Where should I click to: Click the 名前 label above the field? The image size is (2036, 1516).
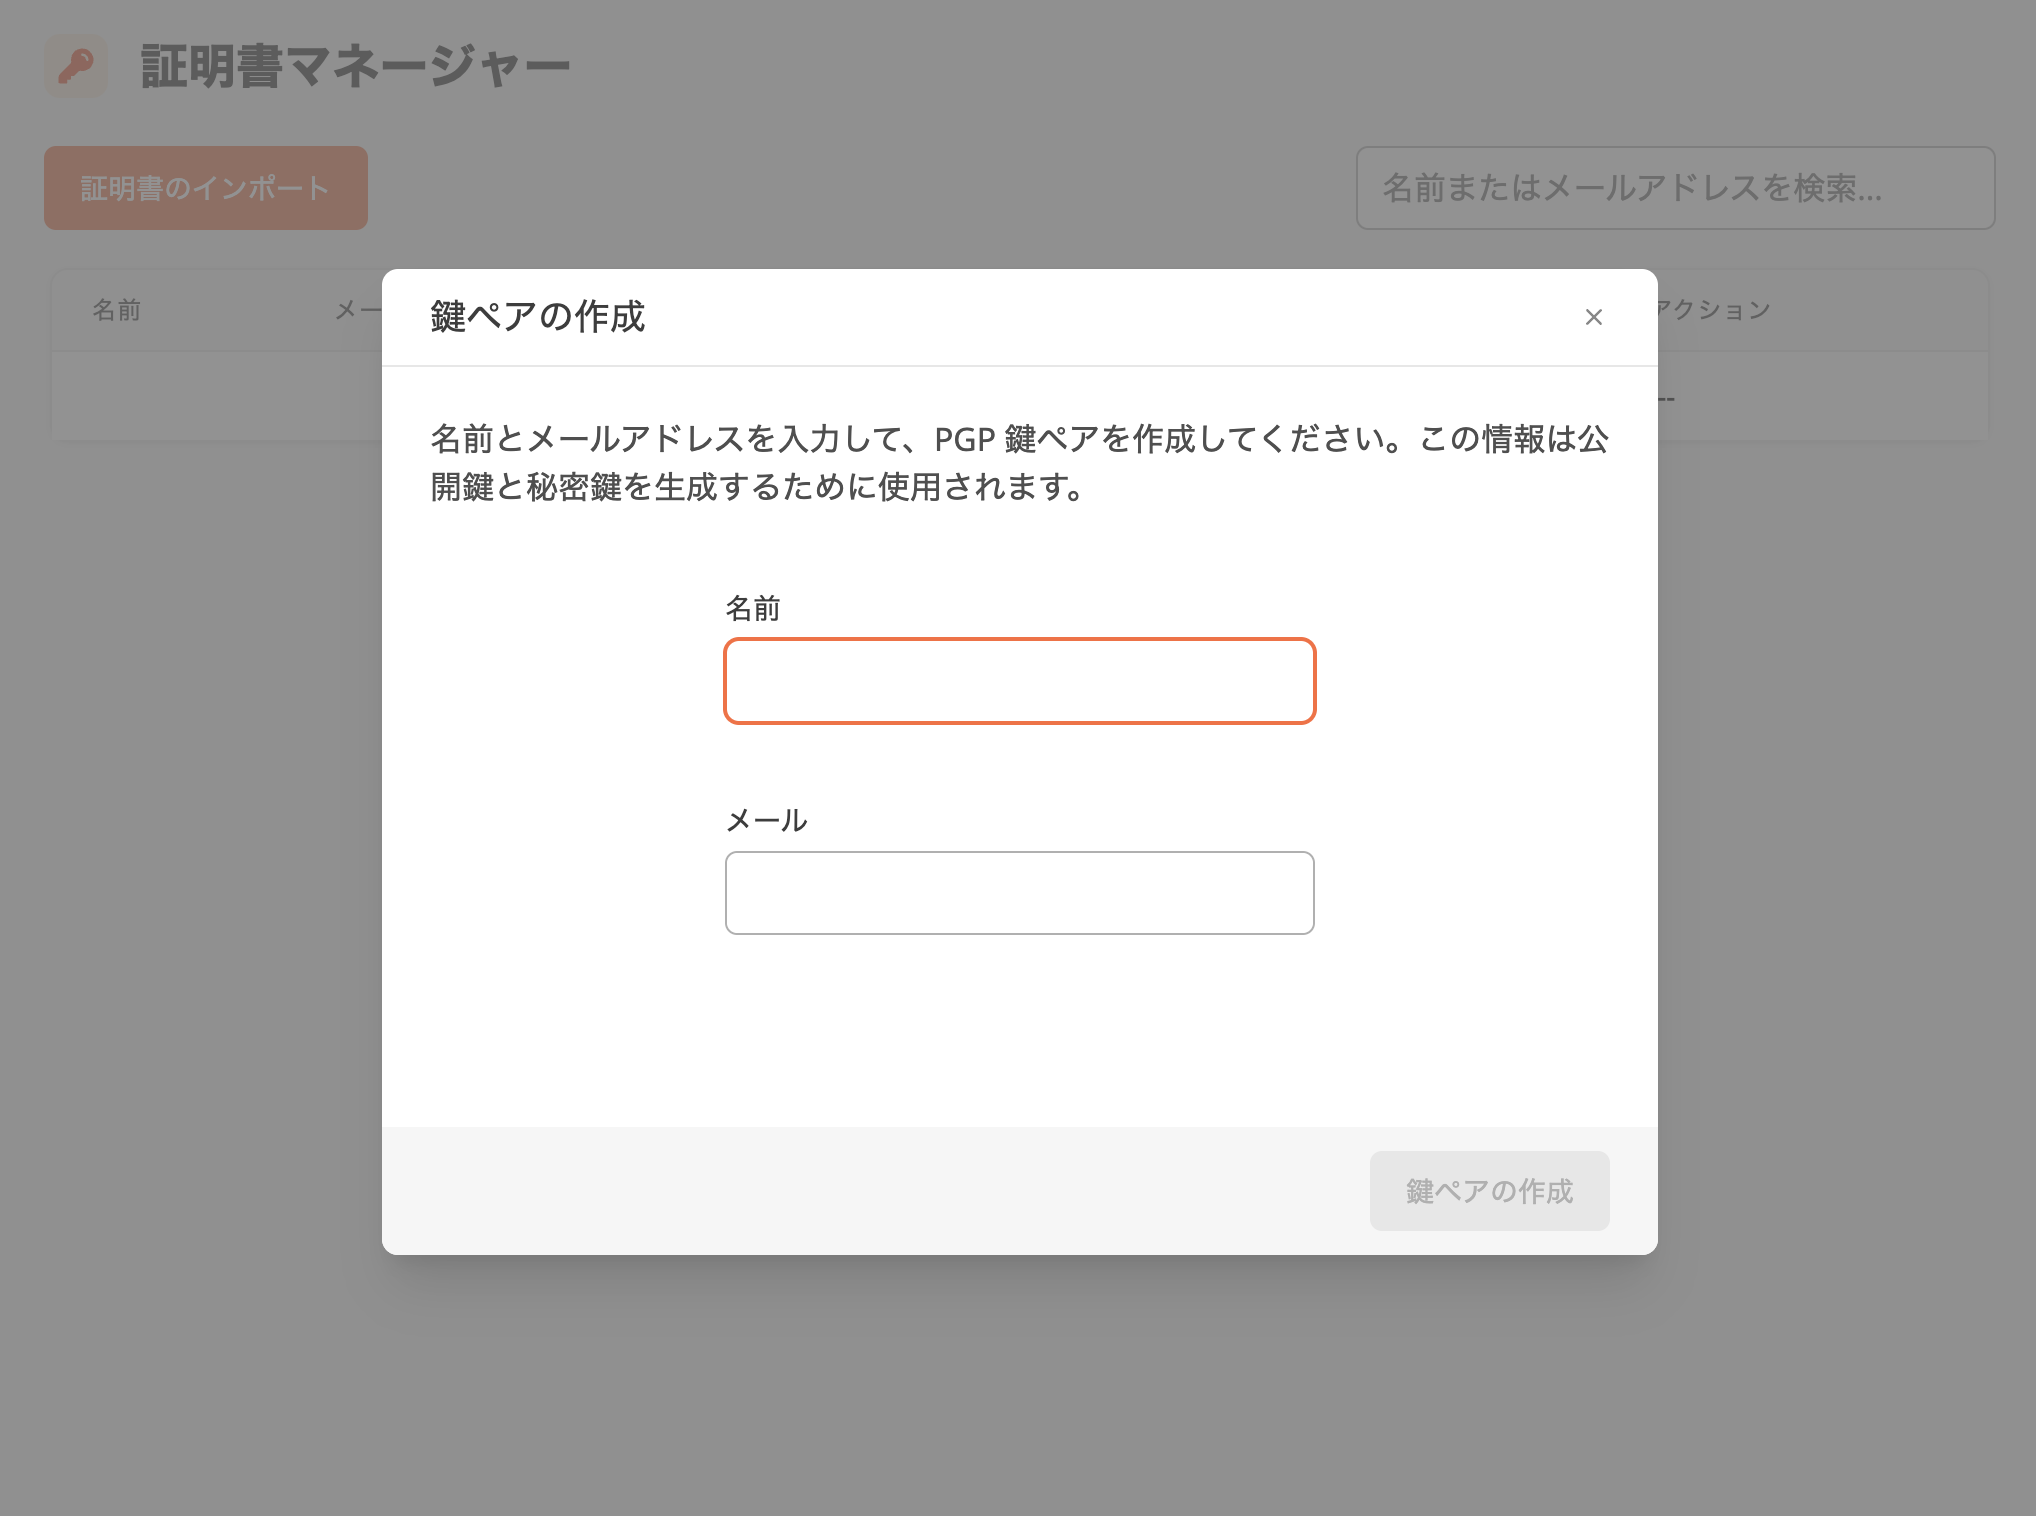752,608
